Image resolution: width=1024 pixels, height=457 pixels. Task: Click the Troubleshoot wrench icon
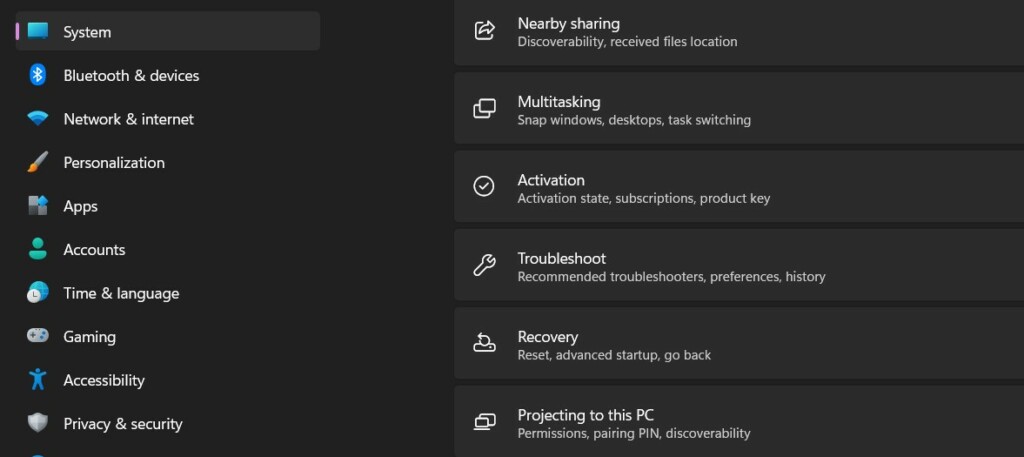pos(484,266)
